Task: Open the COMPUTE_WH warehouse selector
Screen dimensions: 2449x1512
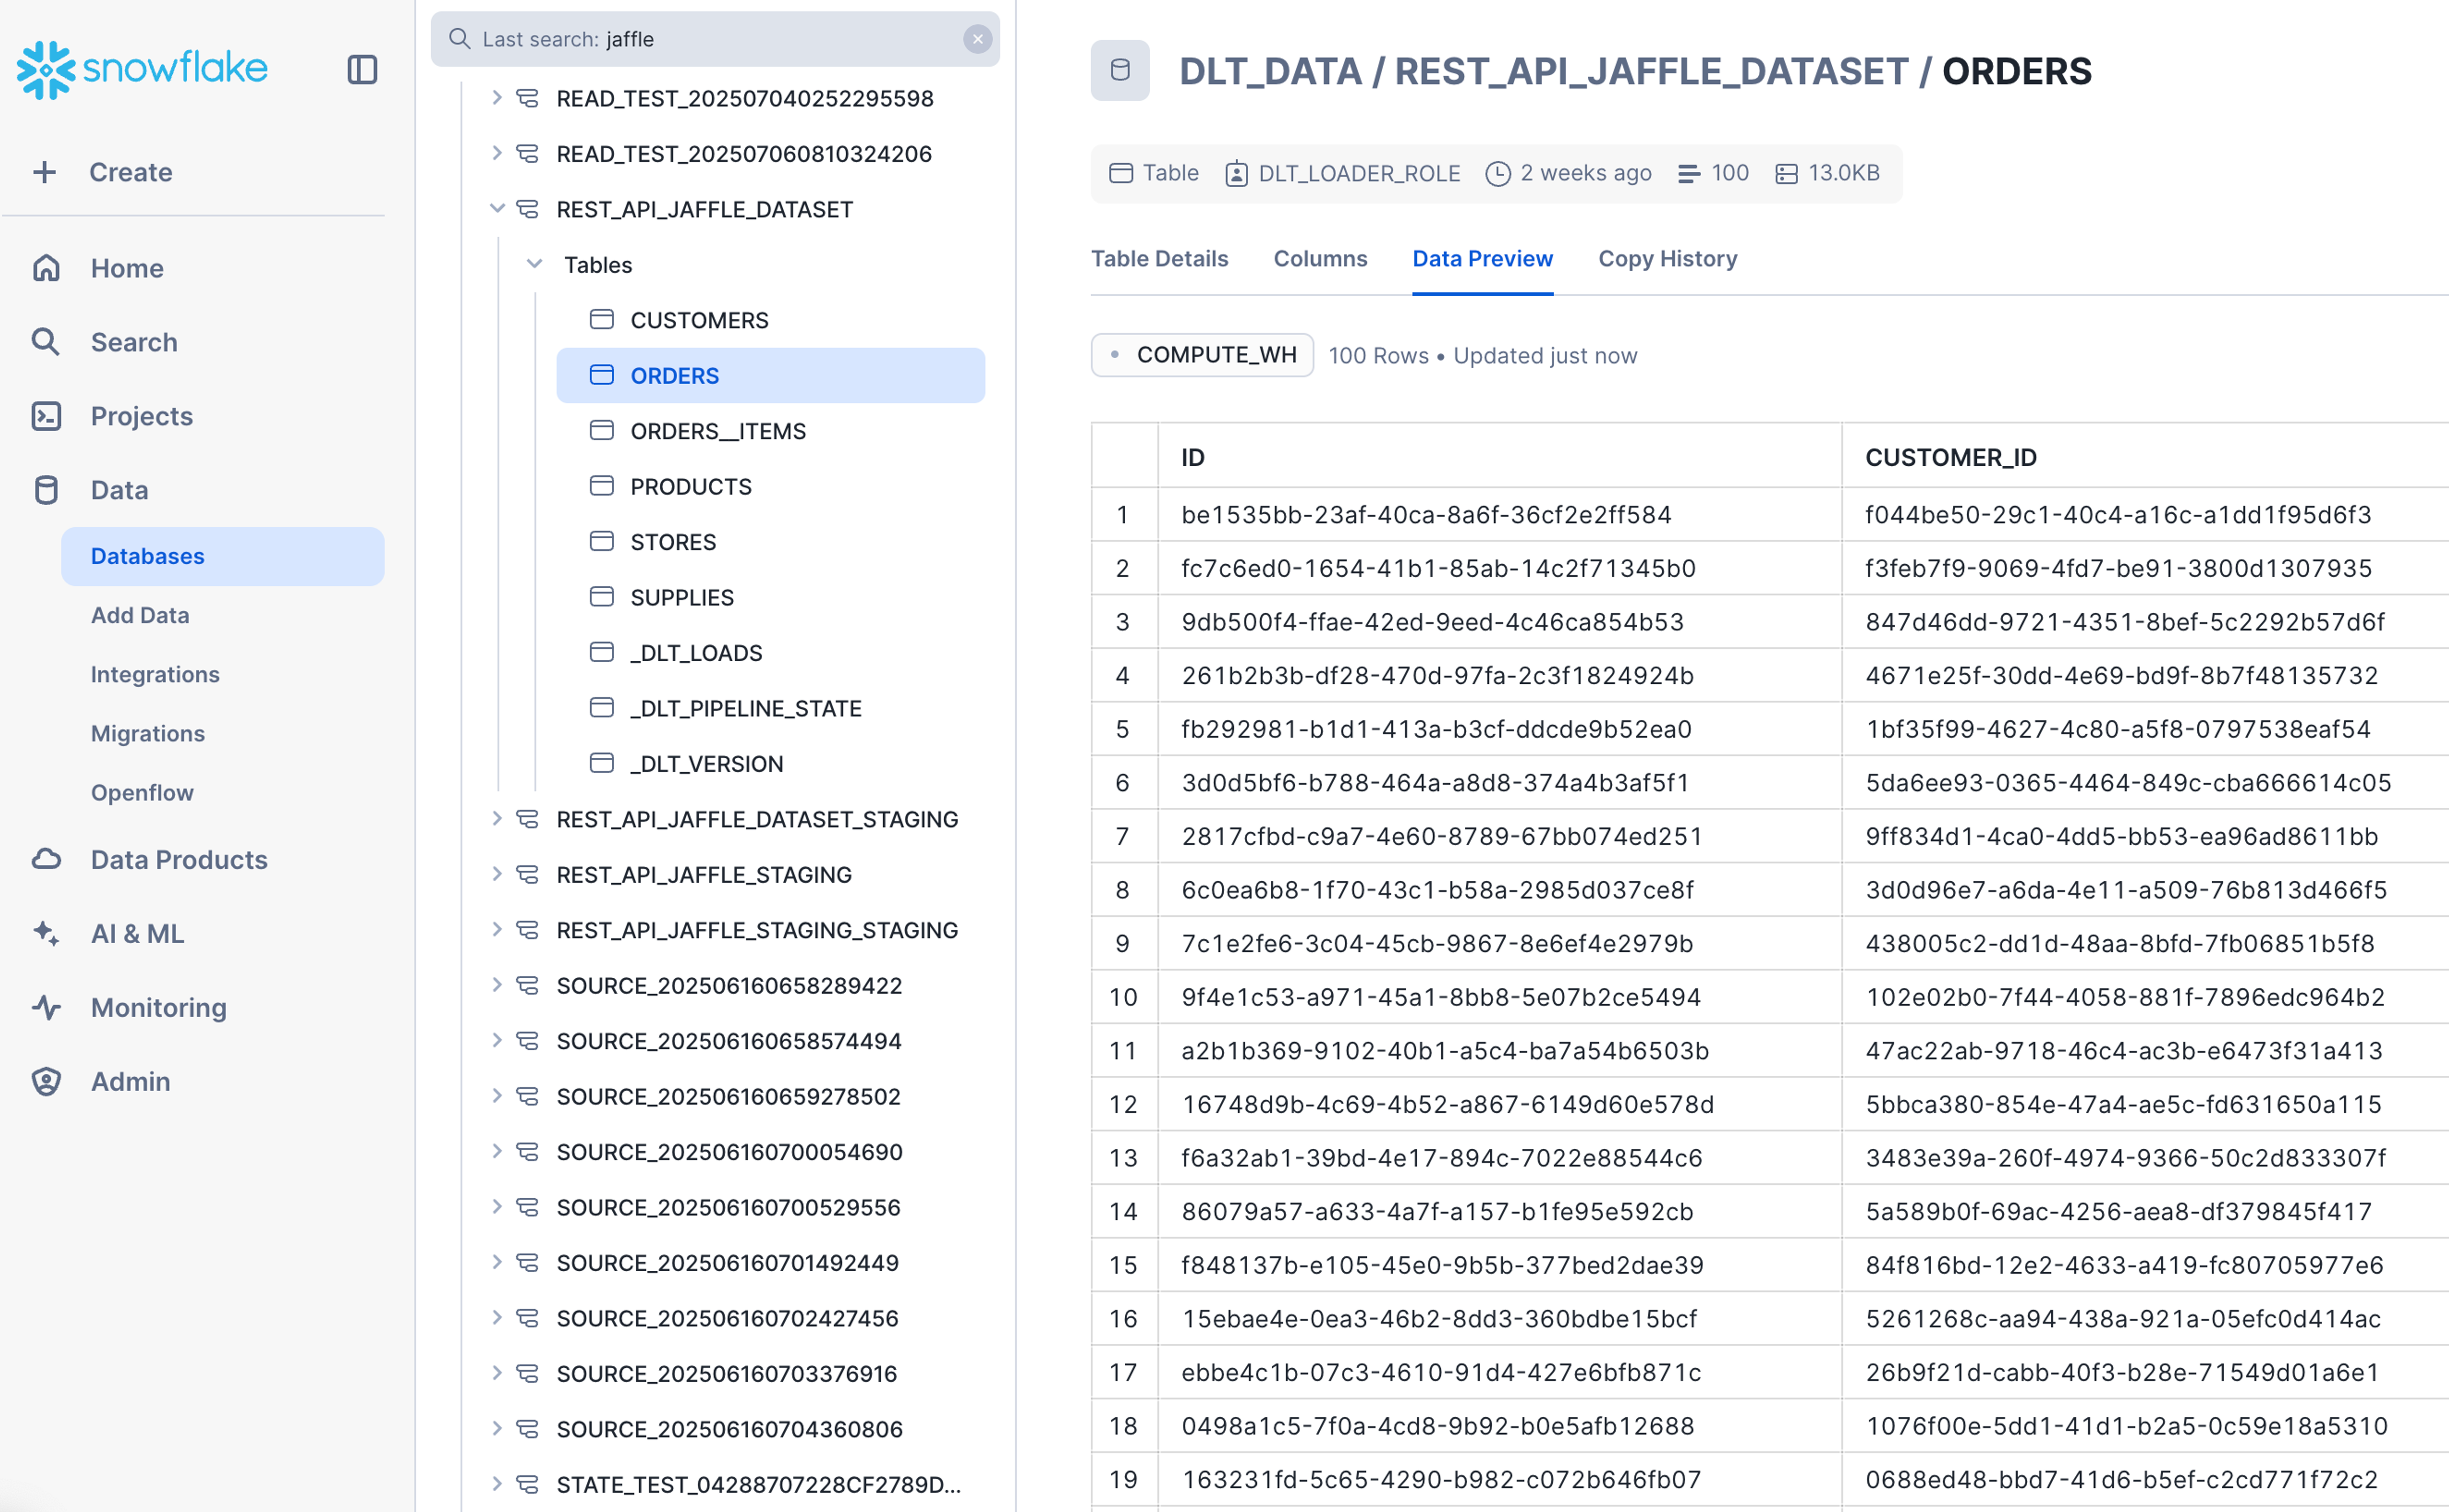Action: tap(1202, 355)
